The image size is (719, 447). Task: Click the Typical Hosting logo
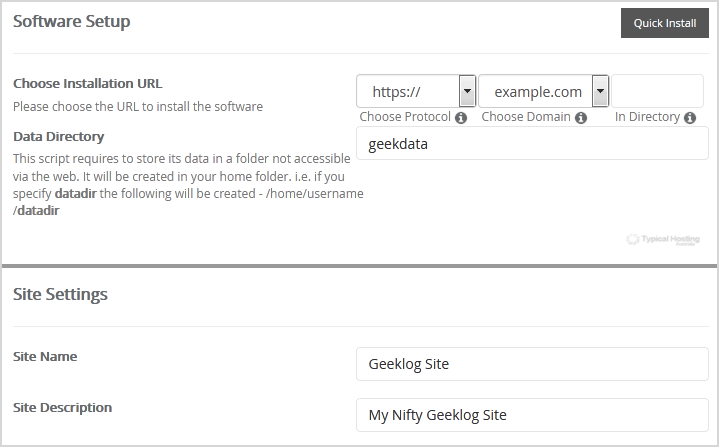click(663, 240)
